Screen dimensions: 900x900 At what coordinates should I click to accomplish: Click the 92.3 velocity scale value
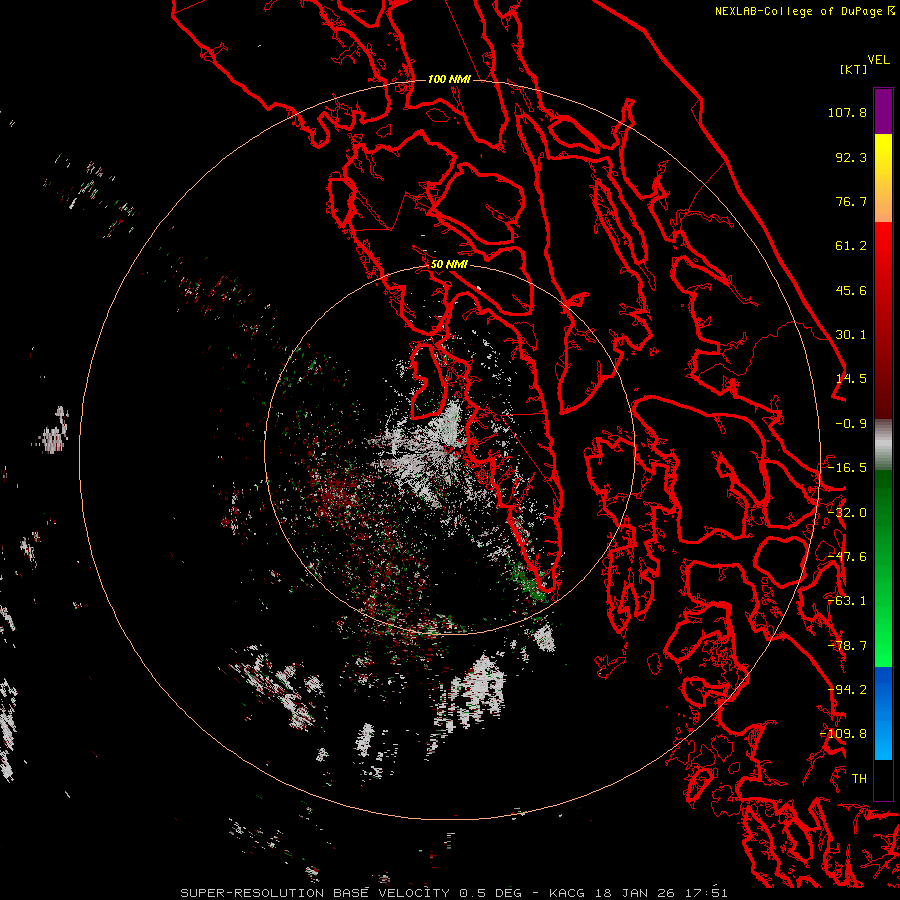851,157
